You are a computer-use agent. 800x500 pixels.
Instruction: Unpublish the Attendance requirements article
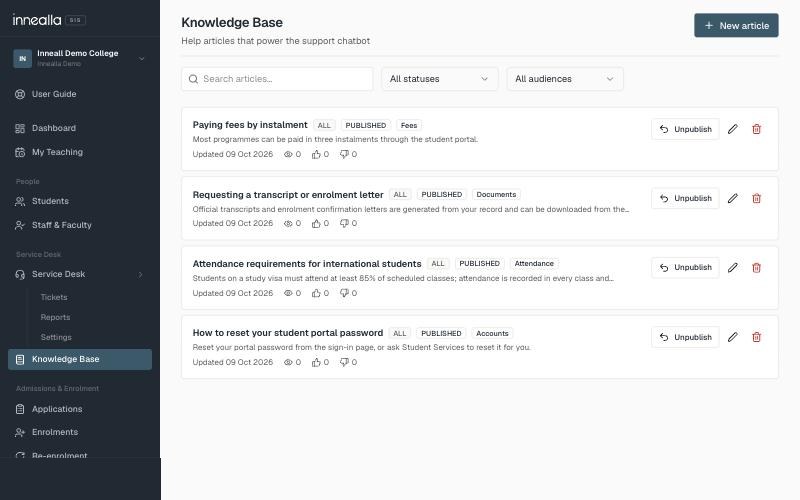pyautogui.click(x=685, y=267)
